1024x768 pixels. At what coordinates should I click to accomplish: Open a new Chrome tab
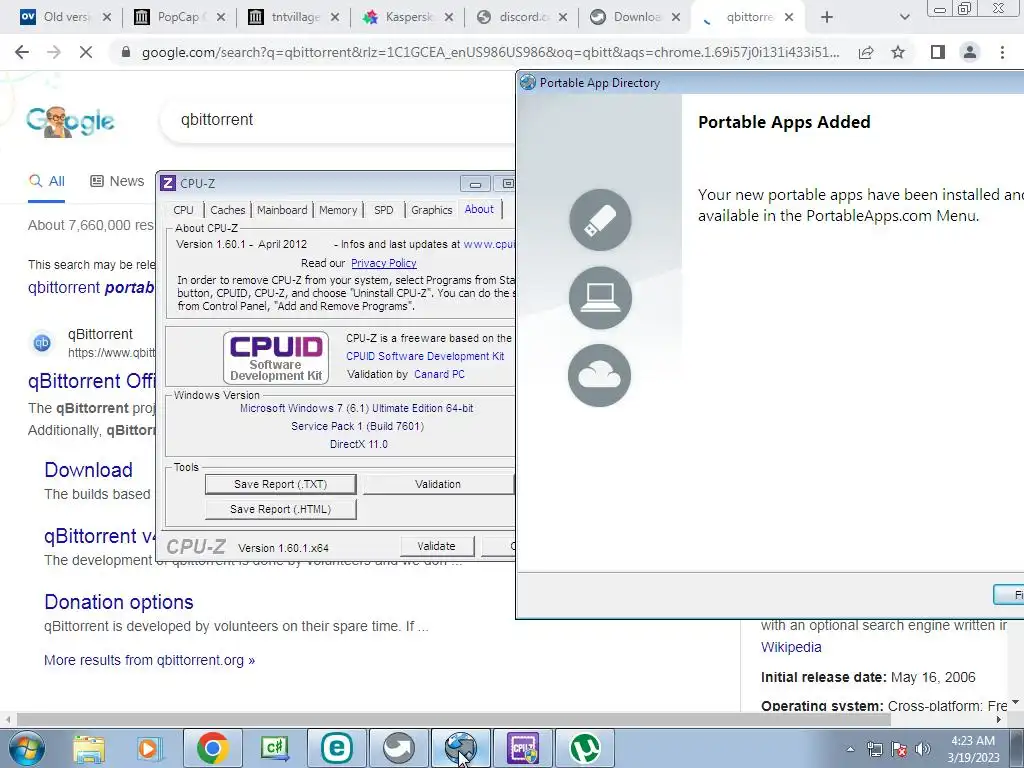coord(827,17)
